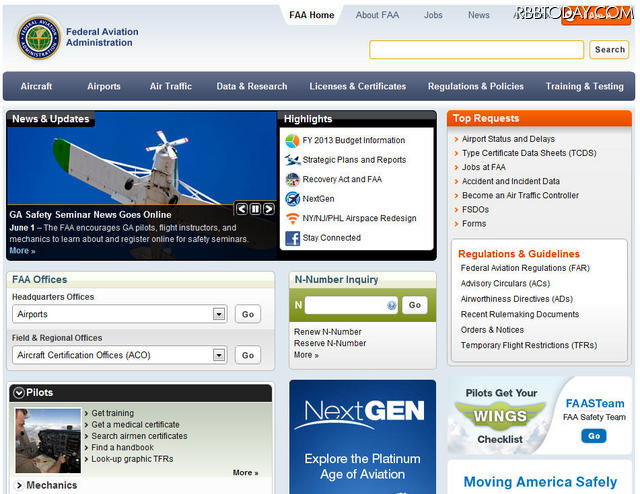Viewport: 640px width, 494px height.
Task: Click Reserve N-Number link
Action: click(x=330, y=343)
